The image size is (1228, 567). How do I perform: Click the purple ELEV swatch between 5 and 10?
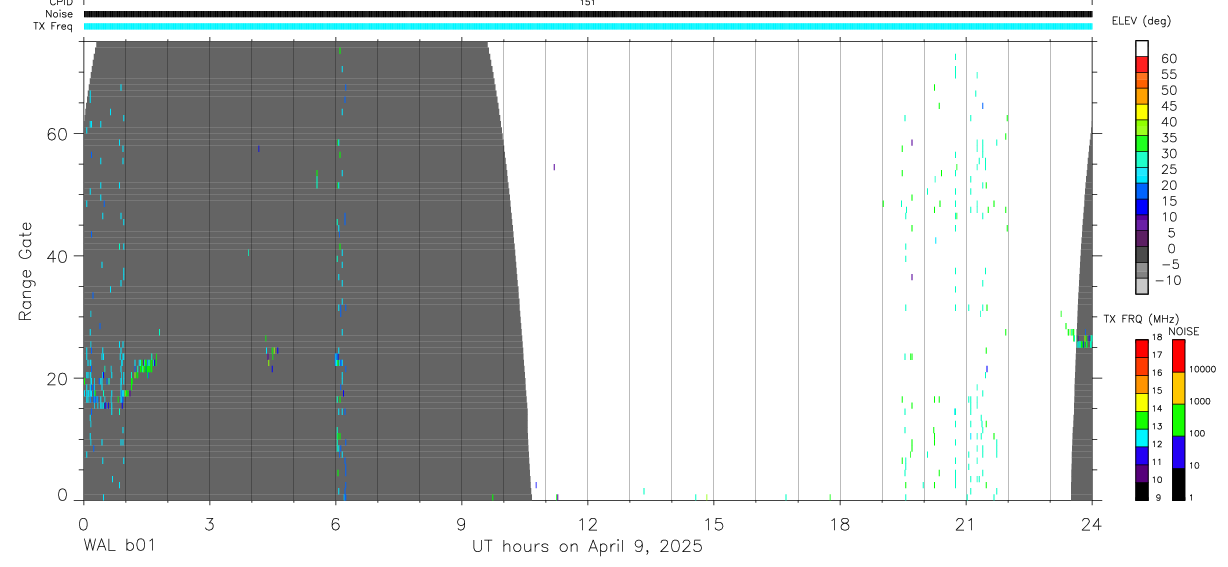(x=1142, y=224)
